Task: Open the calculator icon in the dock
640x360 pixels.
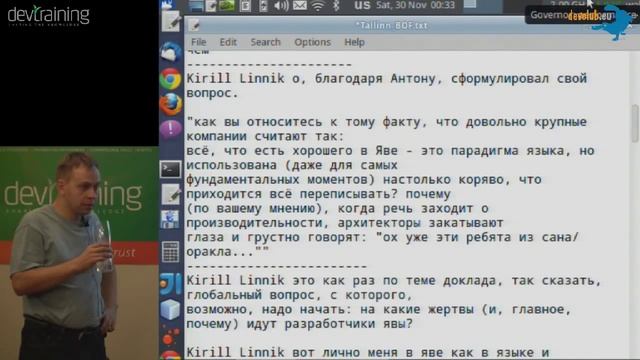Action: point(171,251)
